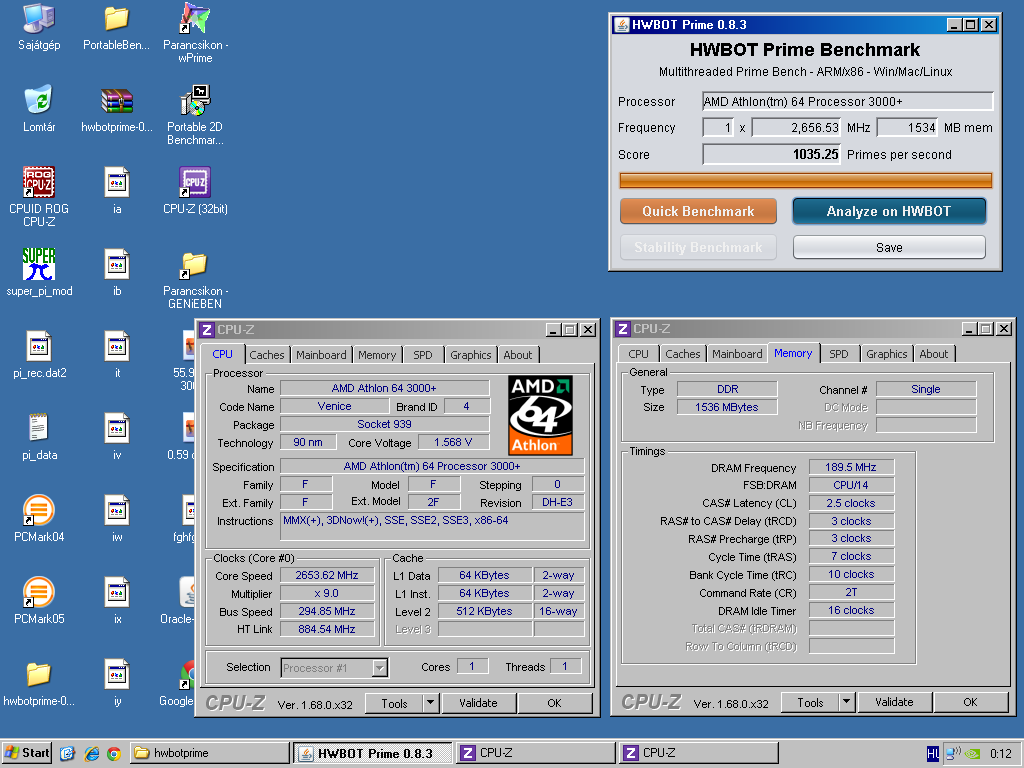Click HWBOT Prime 0.8.3 taskbar button
Screen dimensions: 1024x768
pos(373,753)
